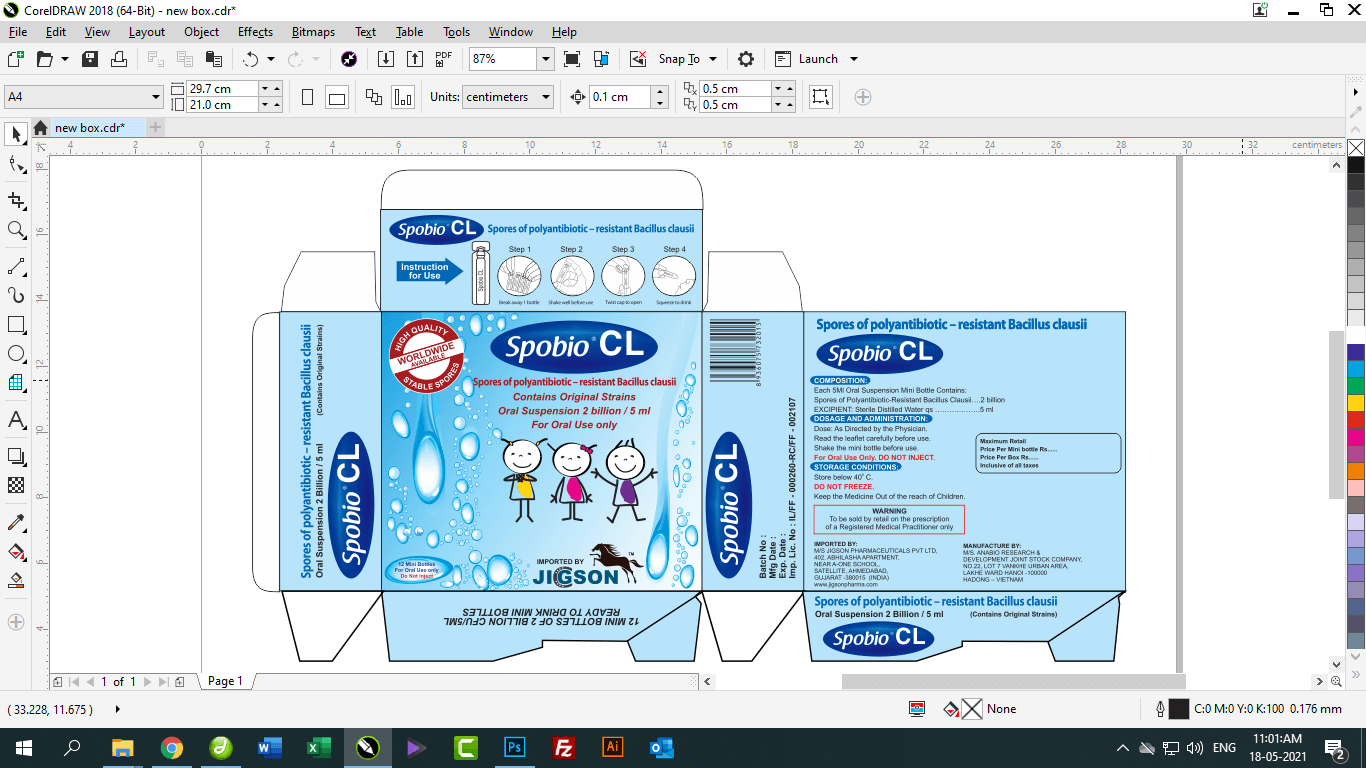1366x768 pixels.
Task: Select the Crop tool
Action: point(16,201)
